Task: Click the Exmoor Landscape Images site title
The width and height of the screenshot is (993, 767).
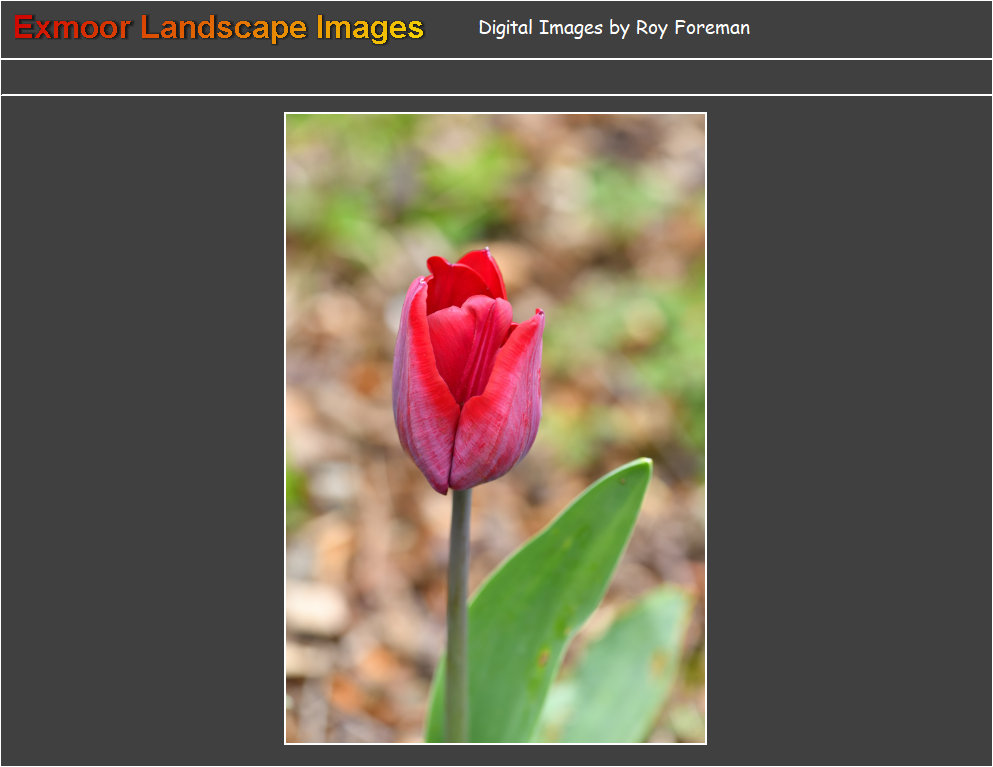Action: click(x=216, y=27)
